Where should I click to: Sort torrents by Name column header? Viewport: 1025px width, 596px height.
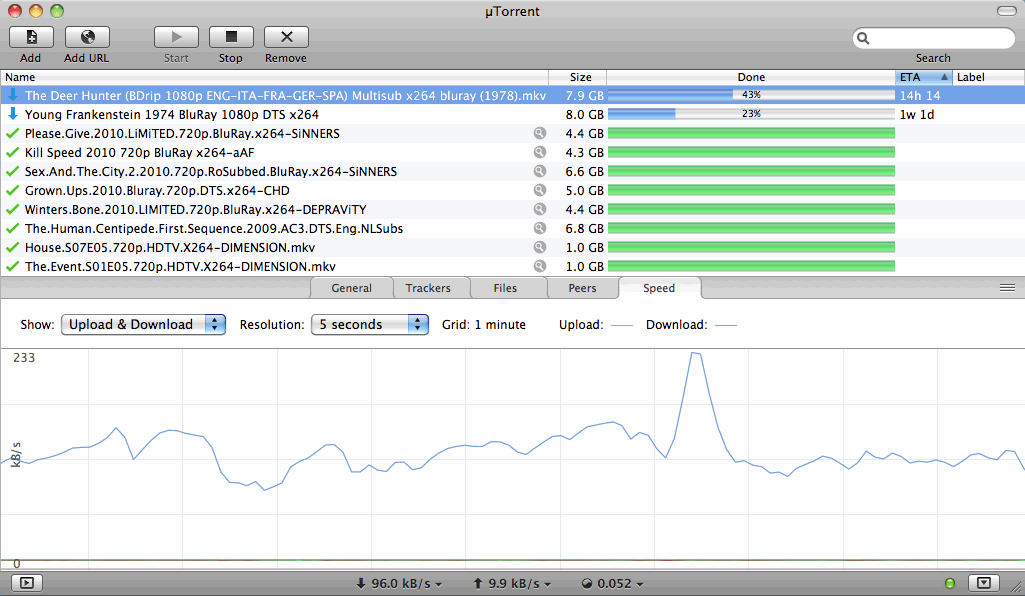(x=275, y=77)
